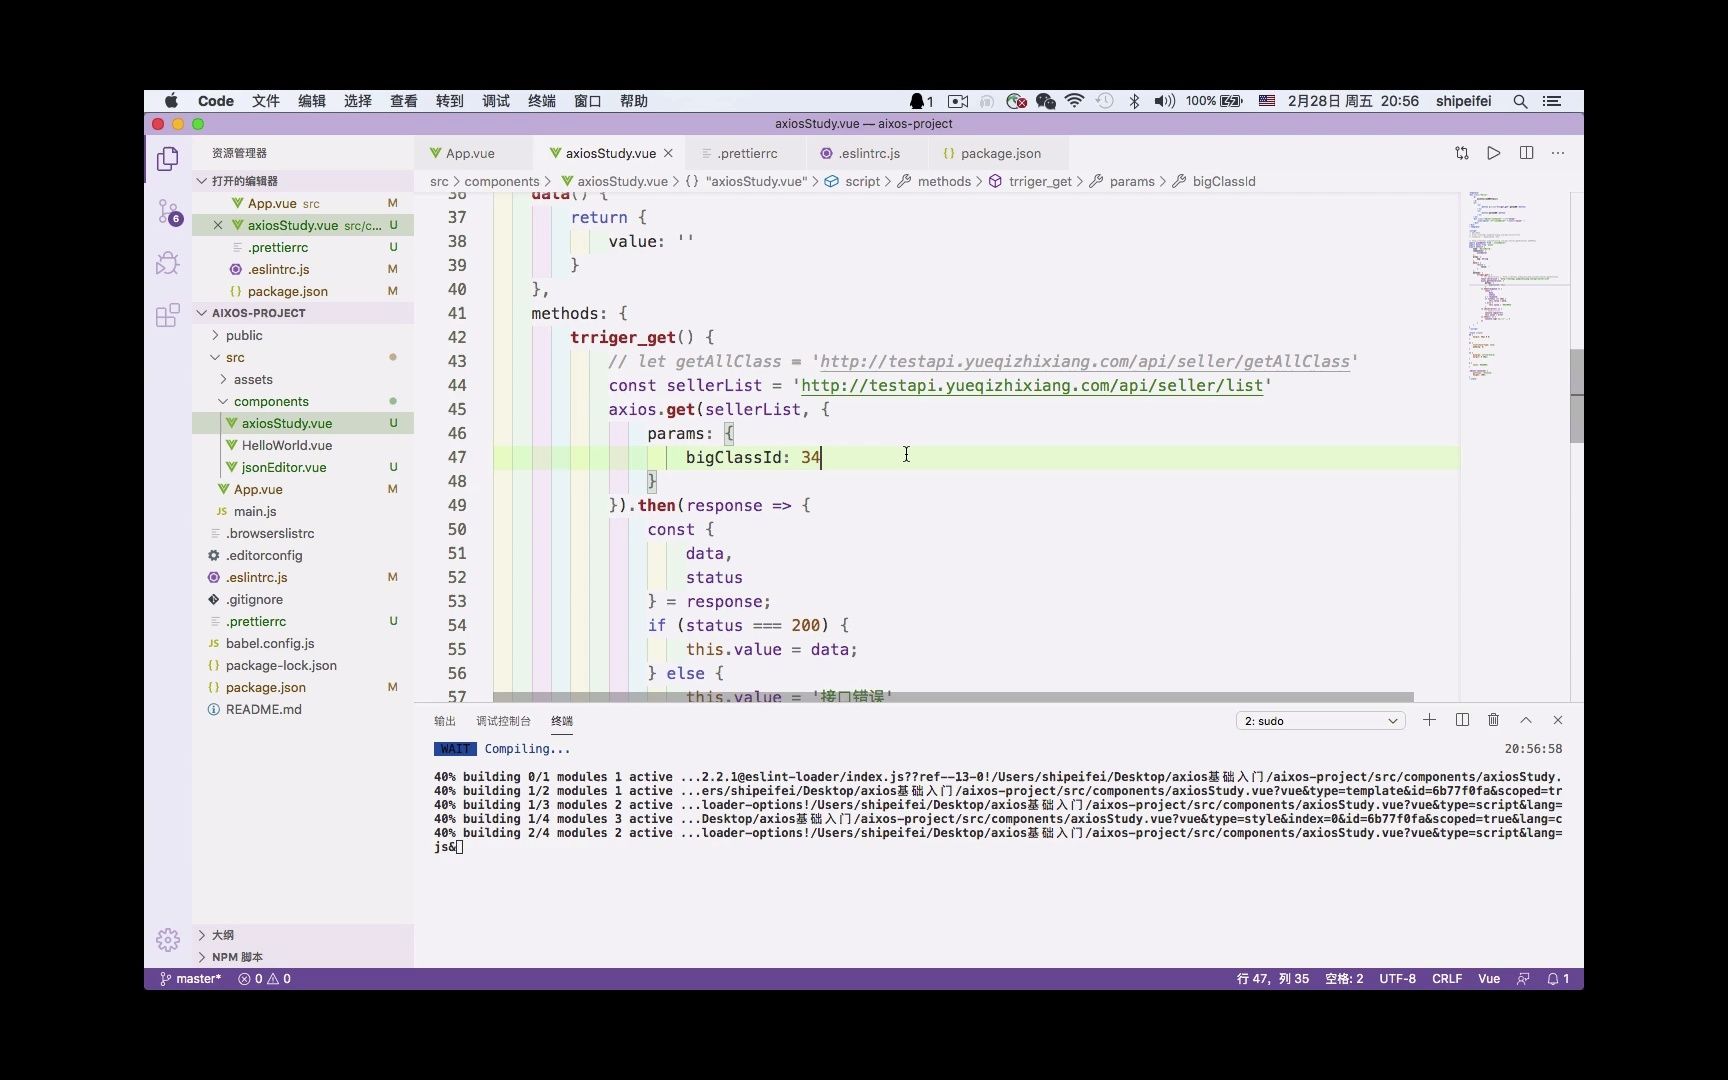Image resolution: width=1728 pixels, height=1080 pixels.
Task: Change the UTF-8 encoding in status bar
Action: 1397,979
